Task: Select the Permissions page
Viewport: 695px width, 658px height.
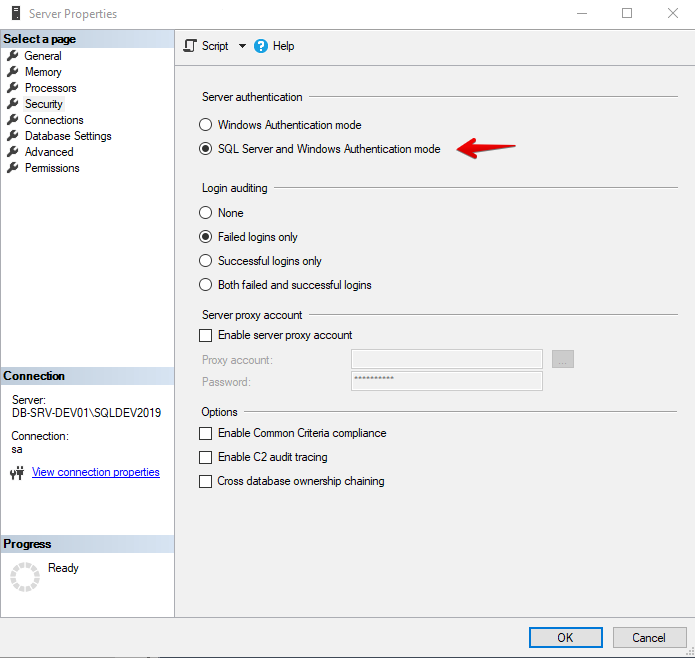Action: (52, 168)
